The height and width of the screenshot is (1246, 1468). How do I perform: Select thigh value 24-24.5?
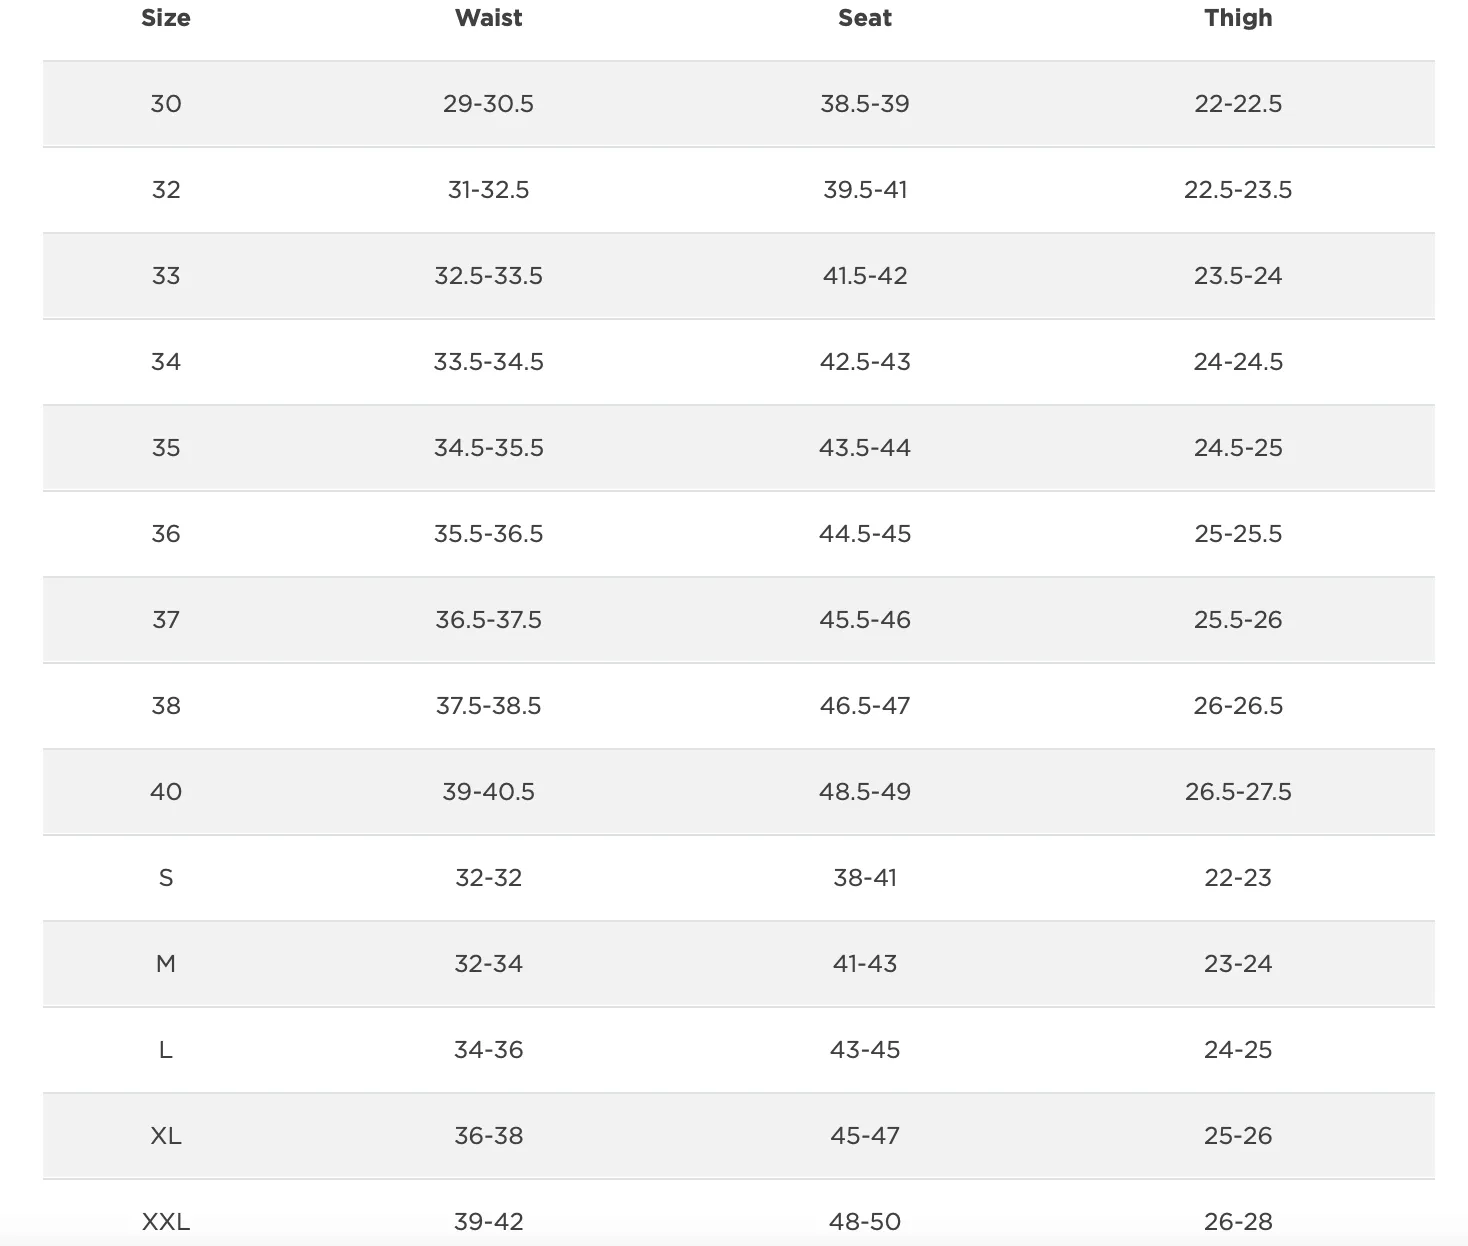(x=1238, y=362)
